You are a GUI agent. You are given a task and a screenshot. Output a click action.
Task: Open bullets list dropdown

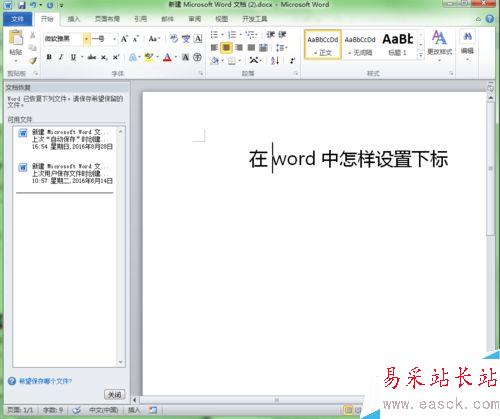[223, 35]
